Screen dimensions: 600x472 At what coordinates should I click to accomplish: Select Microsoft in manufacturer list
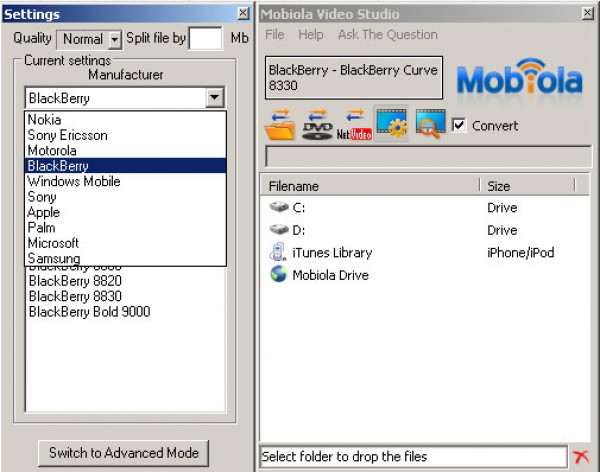tap(126, 243)
